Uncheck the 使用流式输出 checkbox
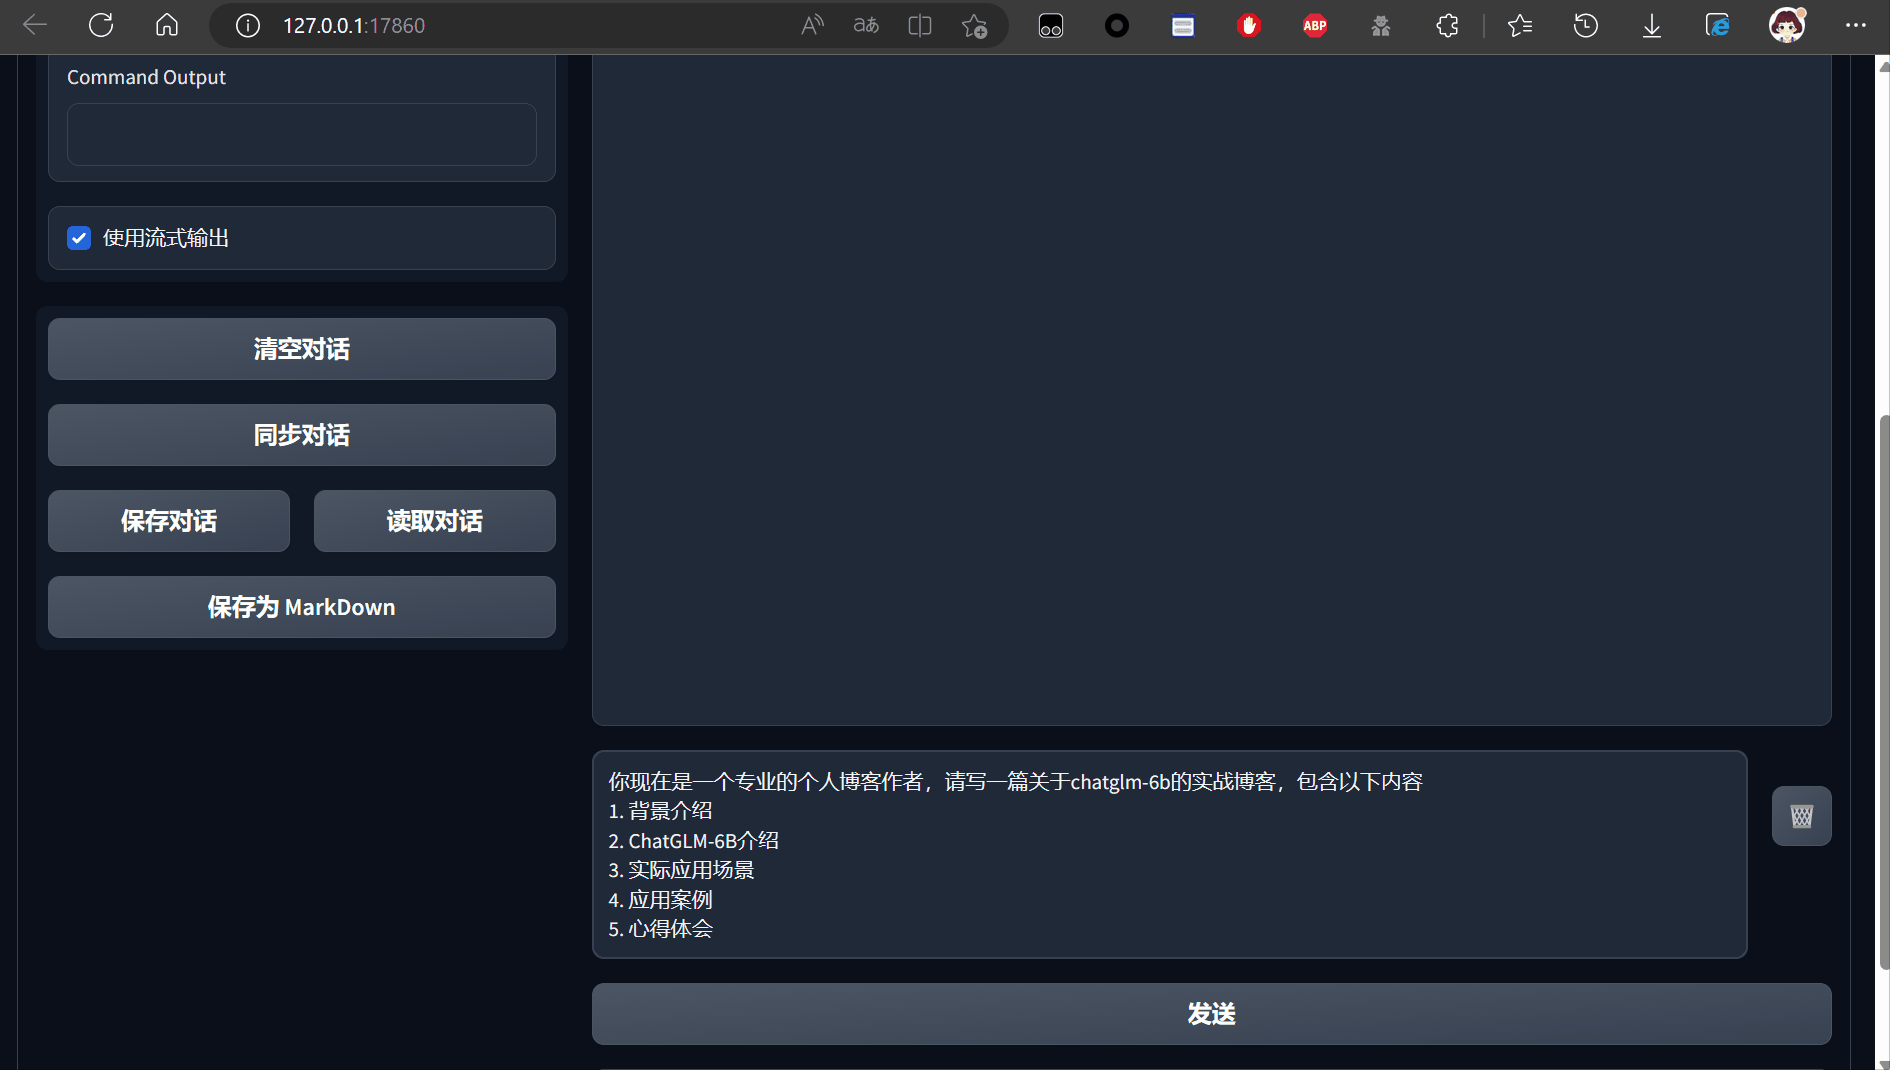Viewport: 1890px width, 1070px height. pyautogui.click(x=79, y=238)
